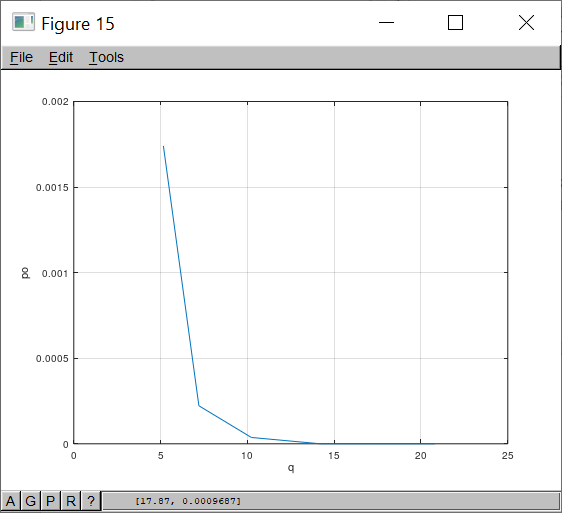This screenshot has height=513, width=562.
Task: Click the Figure 15 title text
Action: (x=78, y=24)
